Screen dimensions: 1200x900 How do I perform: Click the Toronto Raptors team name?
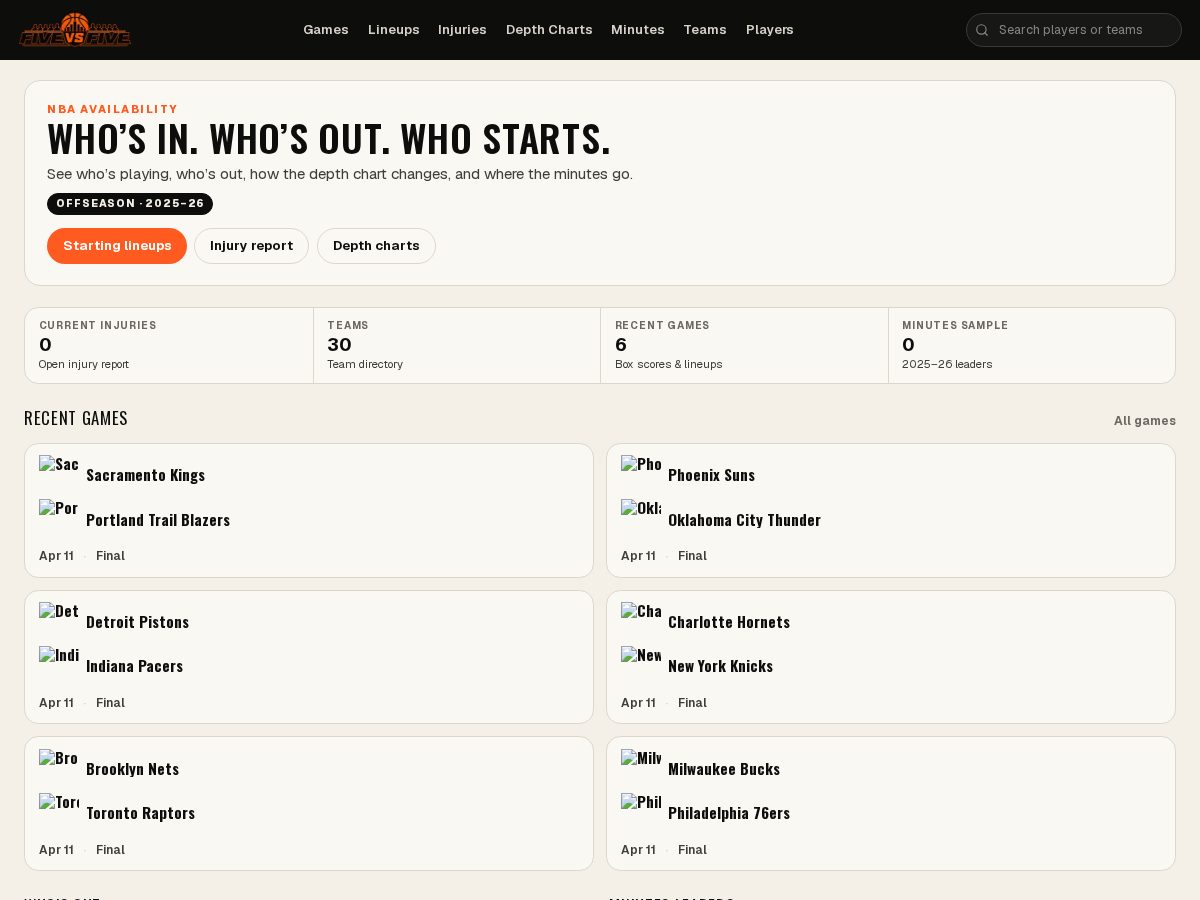pos(140,813)
